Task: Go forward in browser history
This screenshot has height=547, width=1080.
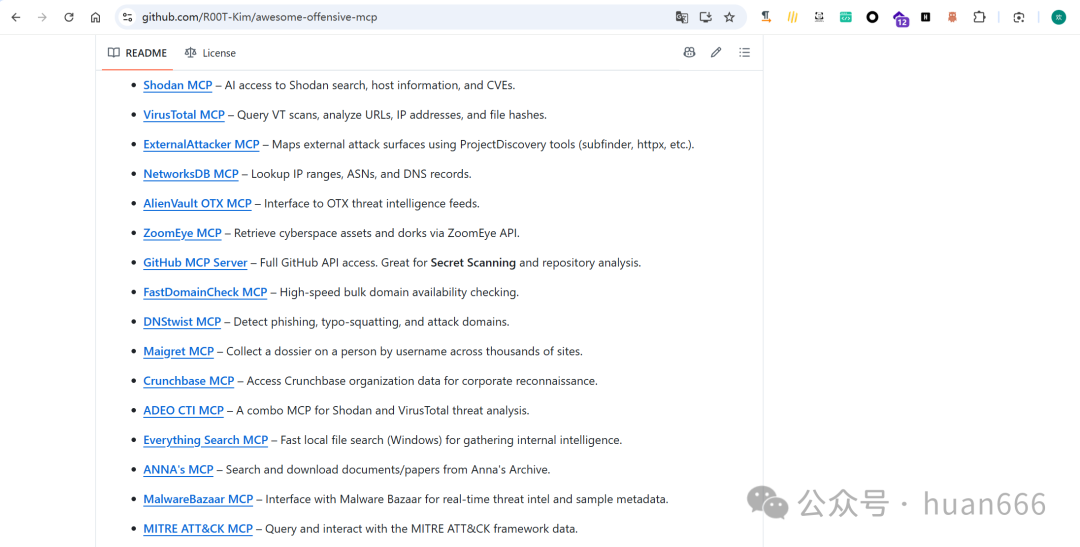Action: tap(43, 17)
